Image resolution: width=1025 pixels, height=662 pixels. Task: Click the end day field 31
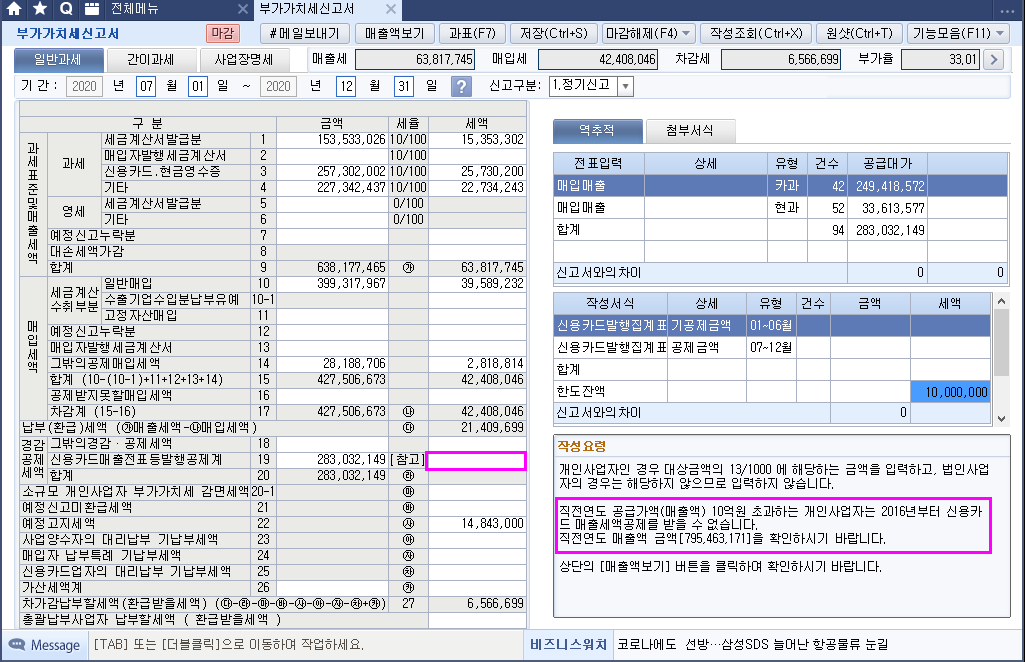(403, 86)
